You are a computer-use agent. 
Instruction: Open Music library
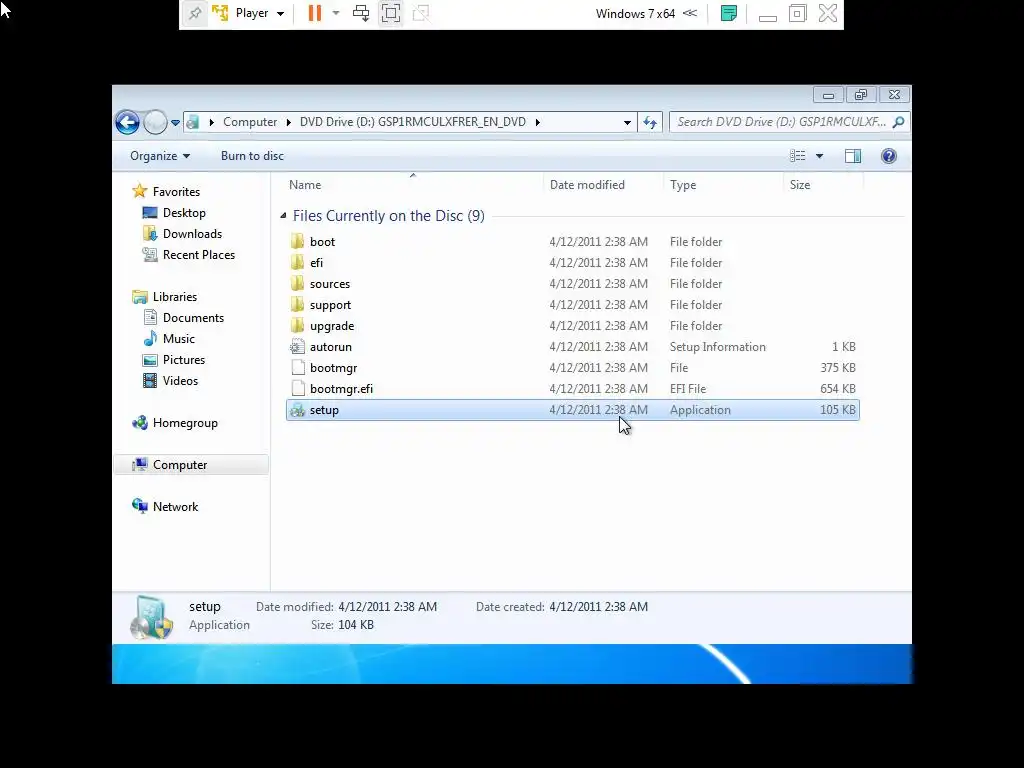pos(178,338)
